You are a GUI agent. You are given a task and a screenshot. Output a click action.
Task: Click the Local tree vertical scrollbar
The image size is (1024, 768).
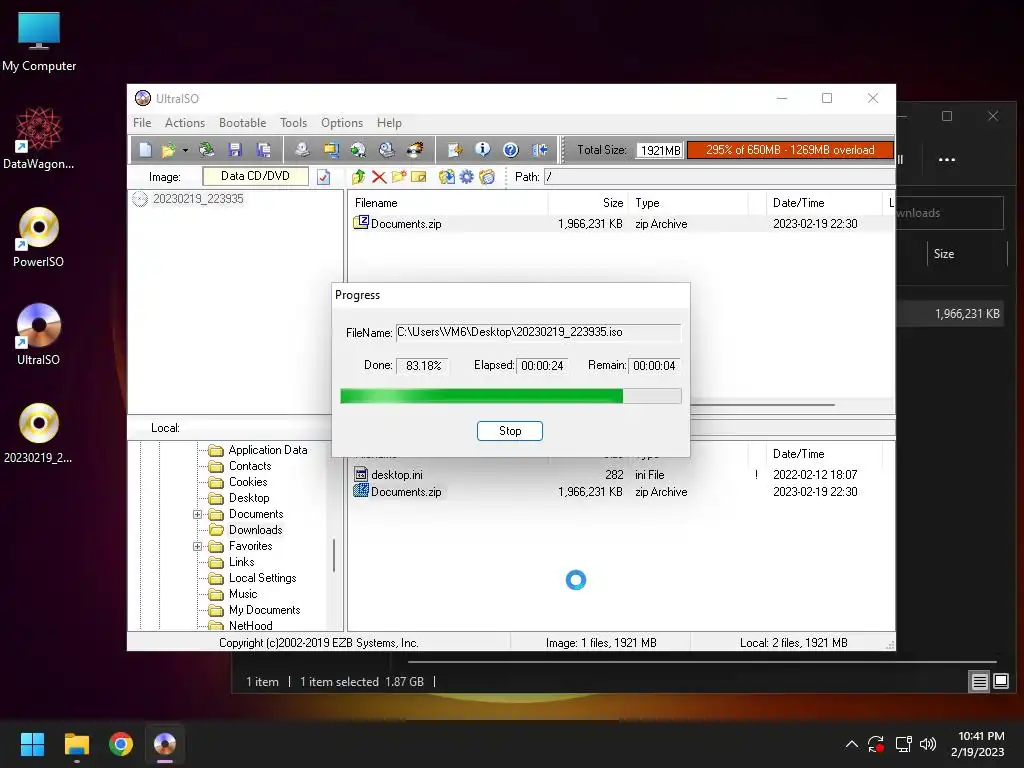334,555
